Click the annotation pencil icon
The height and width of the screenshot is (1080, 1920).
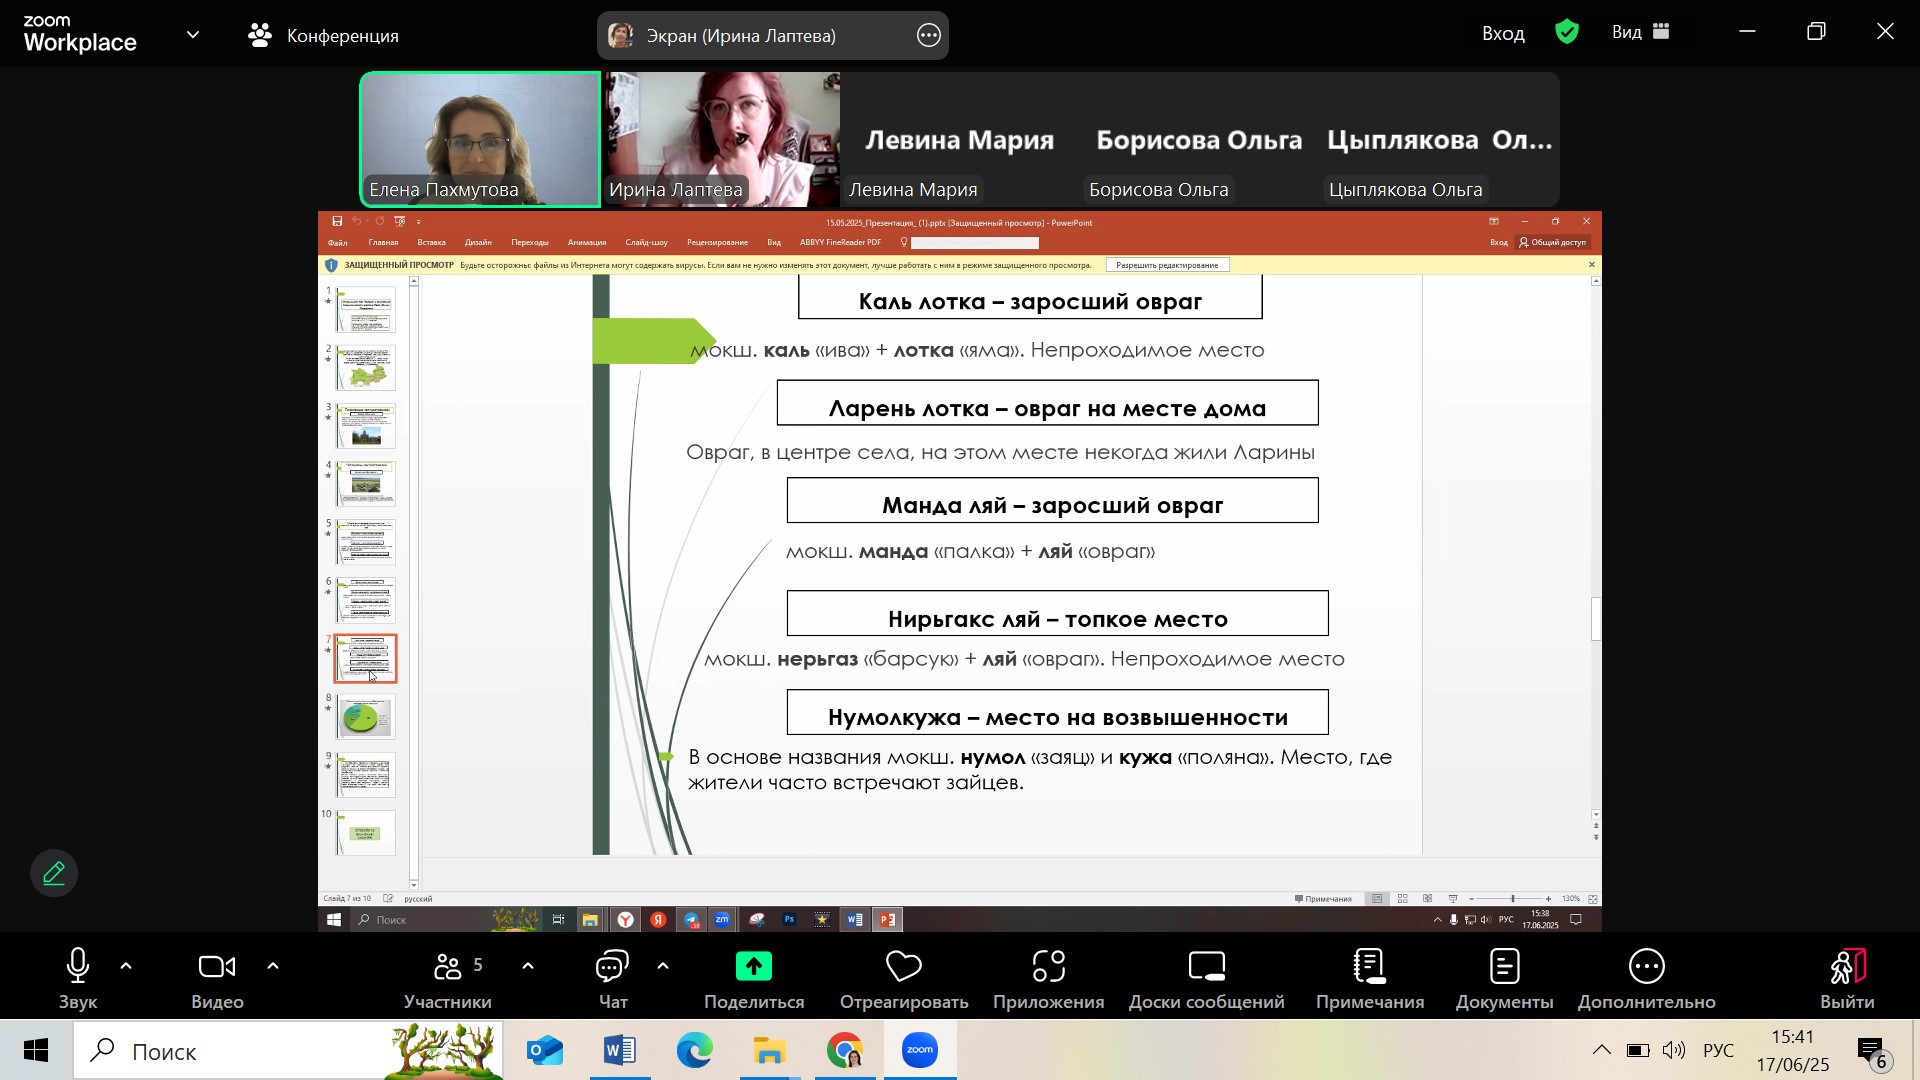coord(54,873)
